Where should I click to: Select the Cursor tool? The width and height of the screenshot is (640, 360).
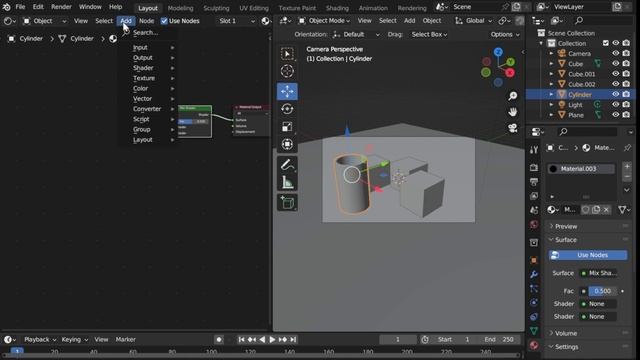click(x=287, y=71)
